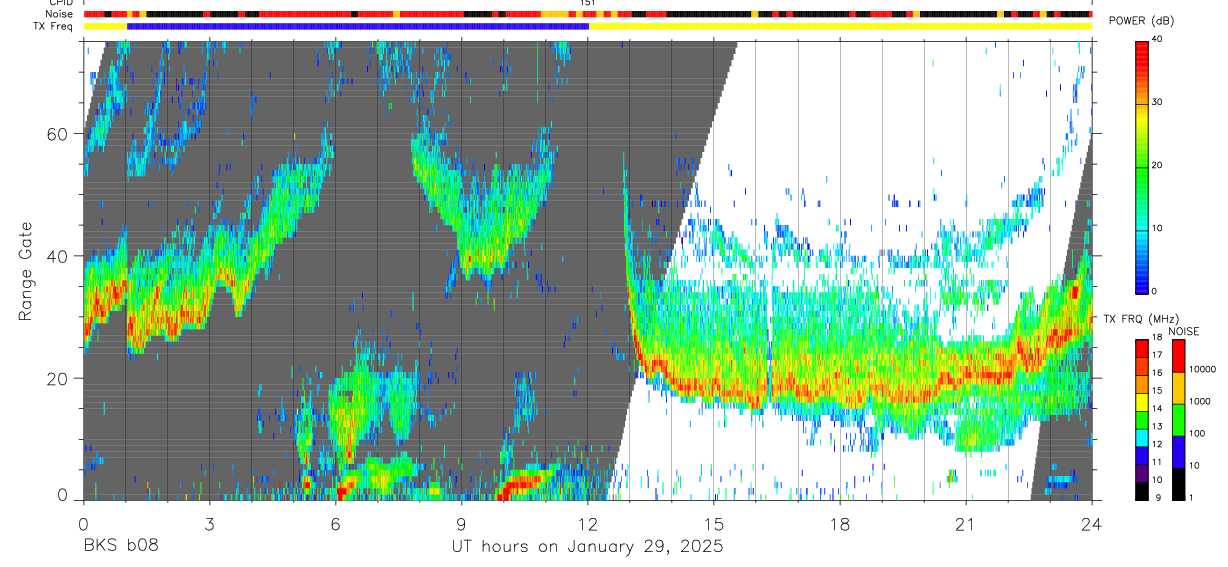Click the CPID value 151 above the noise strip
This screenshot has height=567, width=1228.
click(588, 3)
